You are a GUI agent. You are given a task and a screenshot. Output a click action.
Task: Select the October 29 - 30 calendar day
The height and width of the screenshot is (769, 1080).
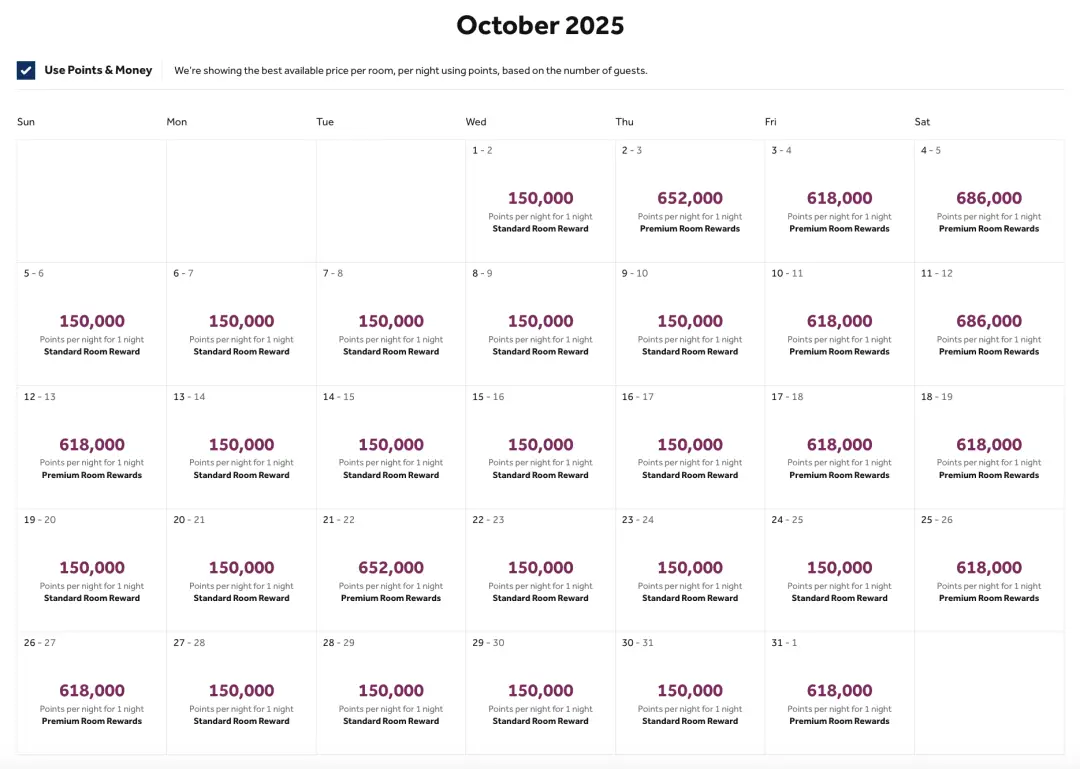tap(540, 693)
